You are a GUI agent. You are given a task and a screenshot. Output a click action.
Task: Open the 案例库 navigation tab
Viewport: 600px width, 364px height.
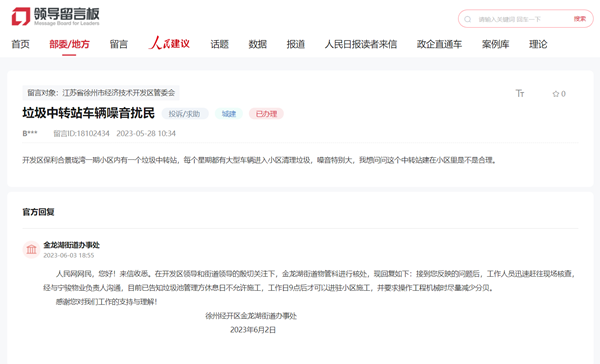tap(496, 44)
